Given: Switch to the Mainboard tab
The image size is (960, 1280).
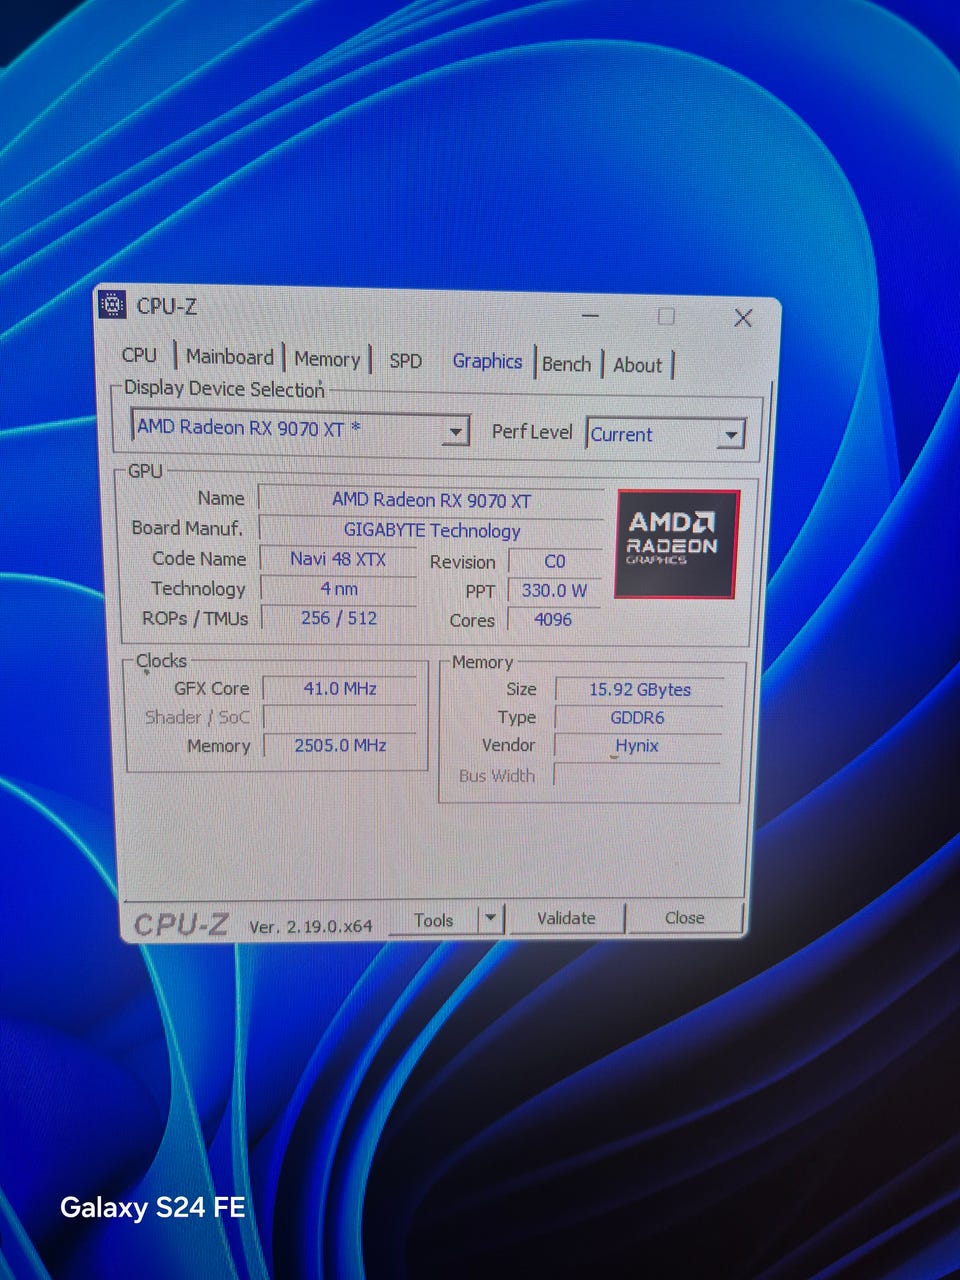Looking at the screenshot, I should [x=229, y=357].
